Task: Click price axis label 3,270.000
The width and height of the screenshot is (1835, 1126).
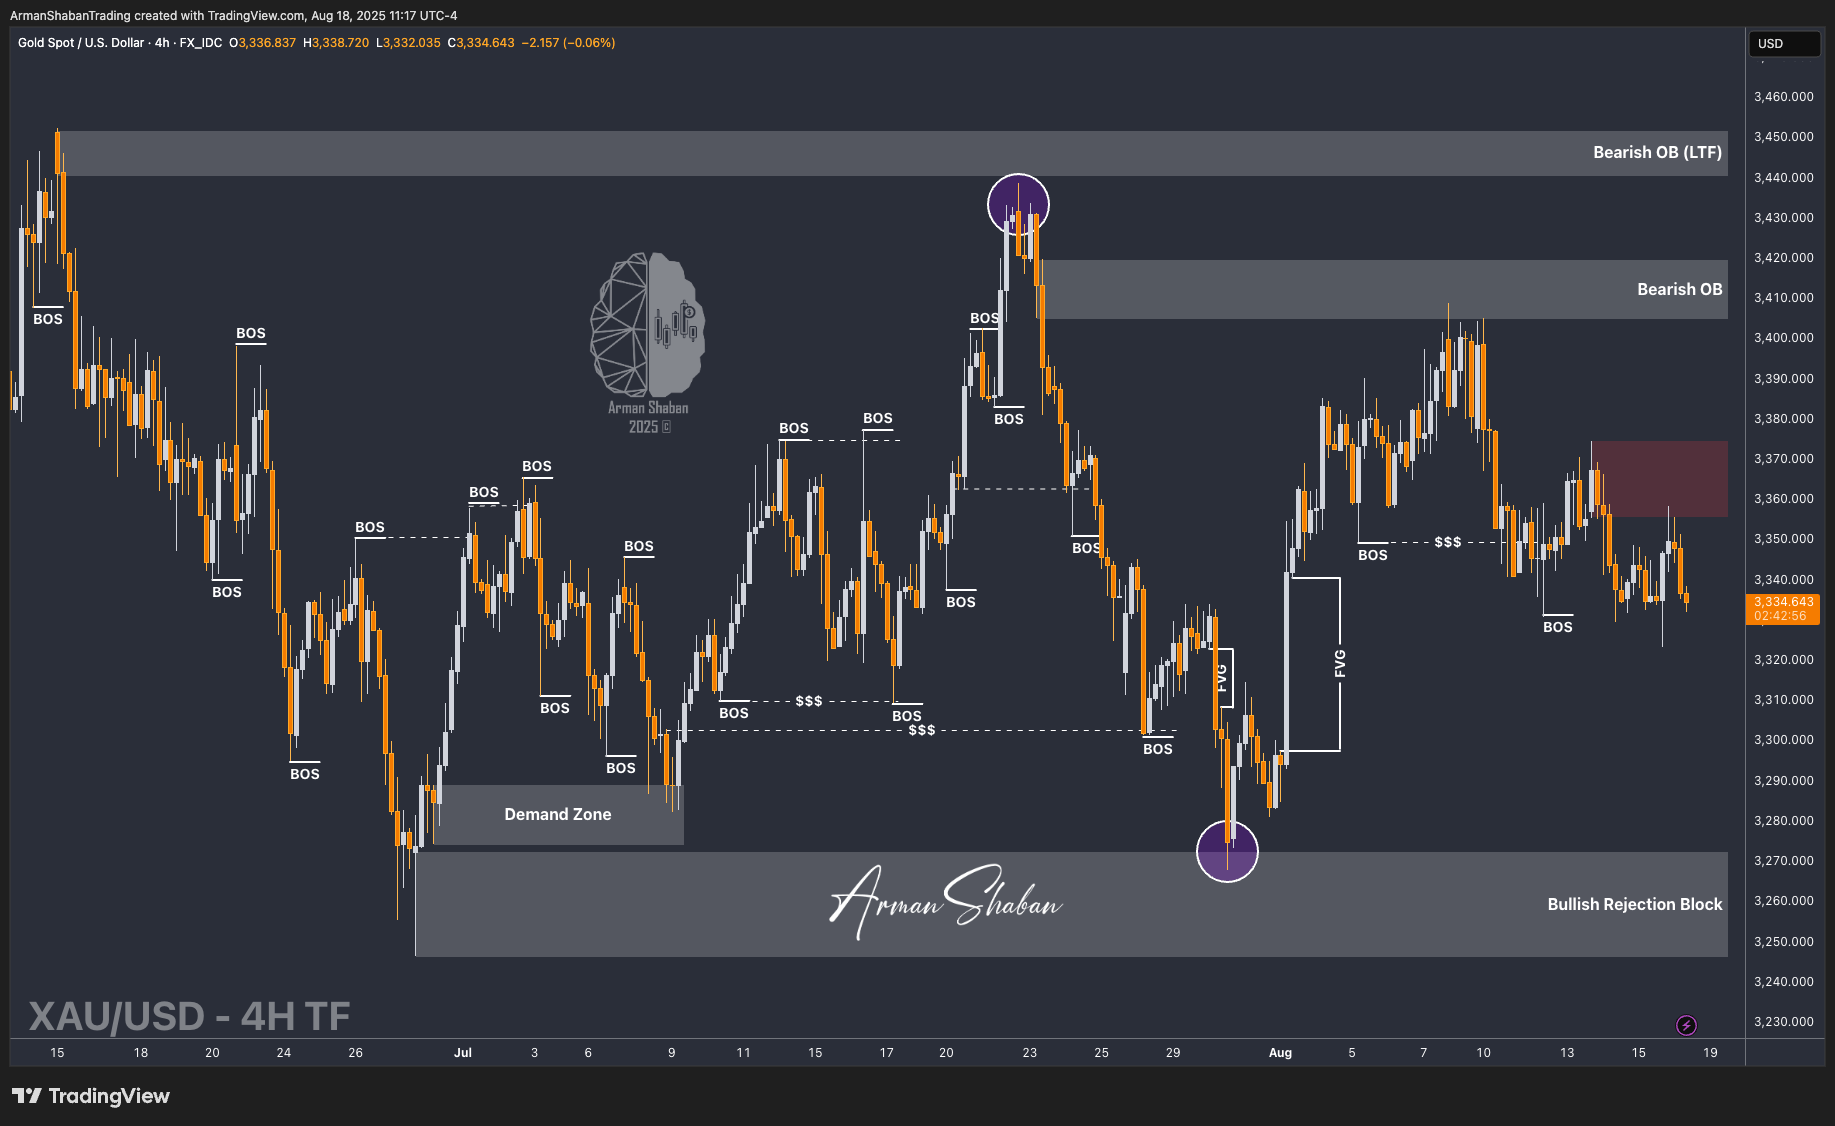Action: (1783, 861)
